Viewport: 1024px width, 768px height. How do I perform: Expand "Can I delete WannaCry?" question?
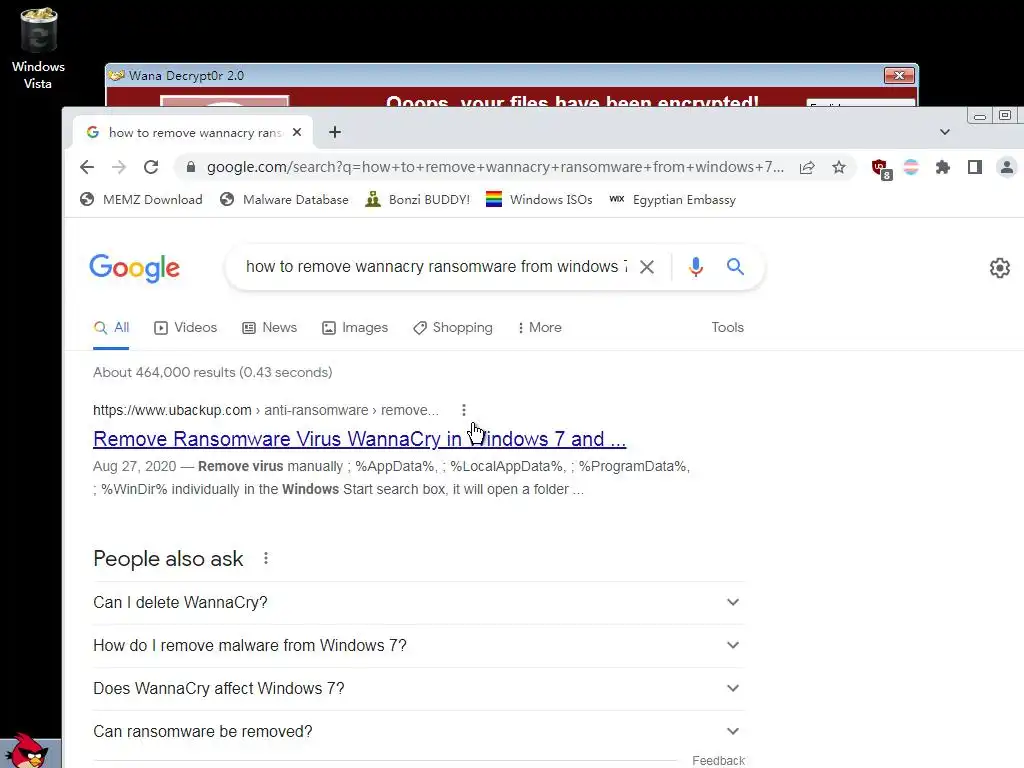(419, 602)
